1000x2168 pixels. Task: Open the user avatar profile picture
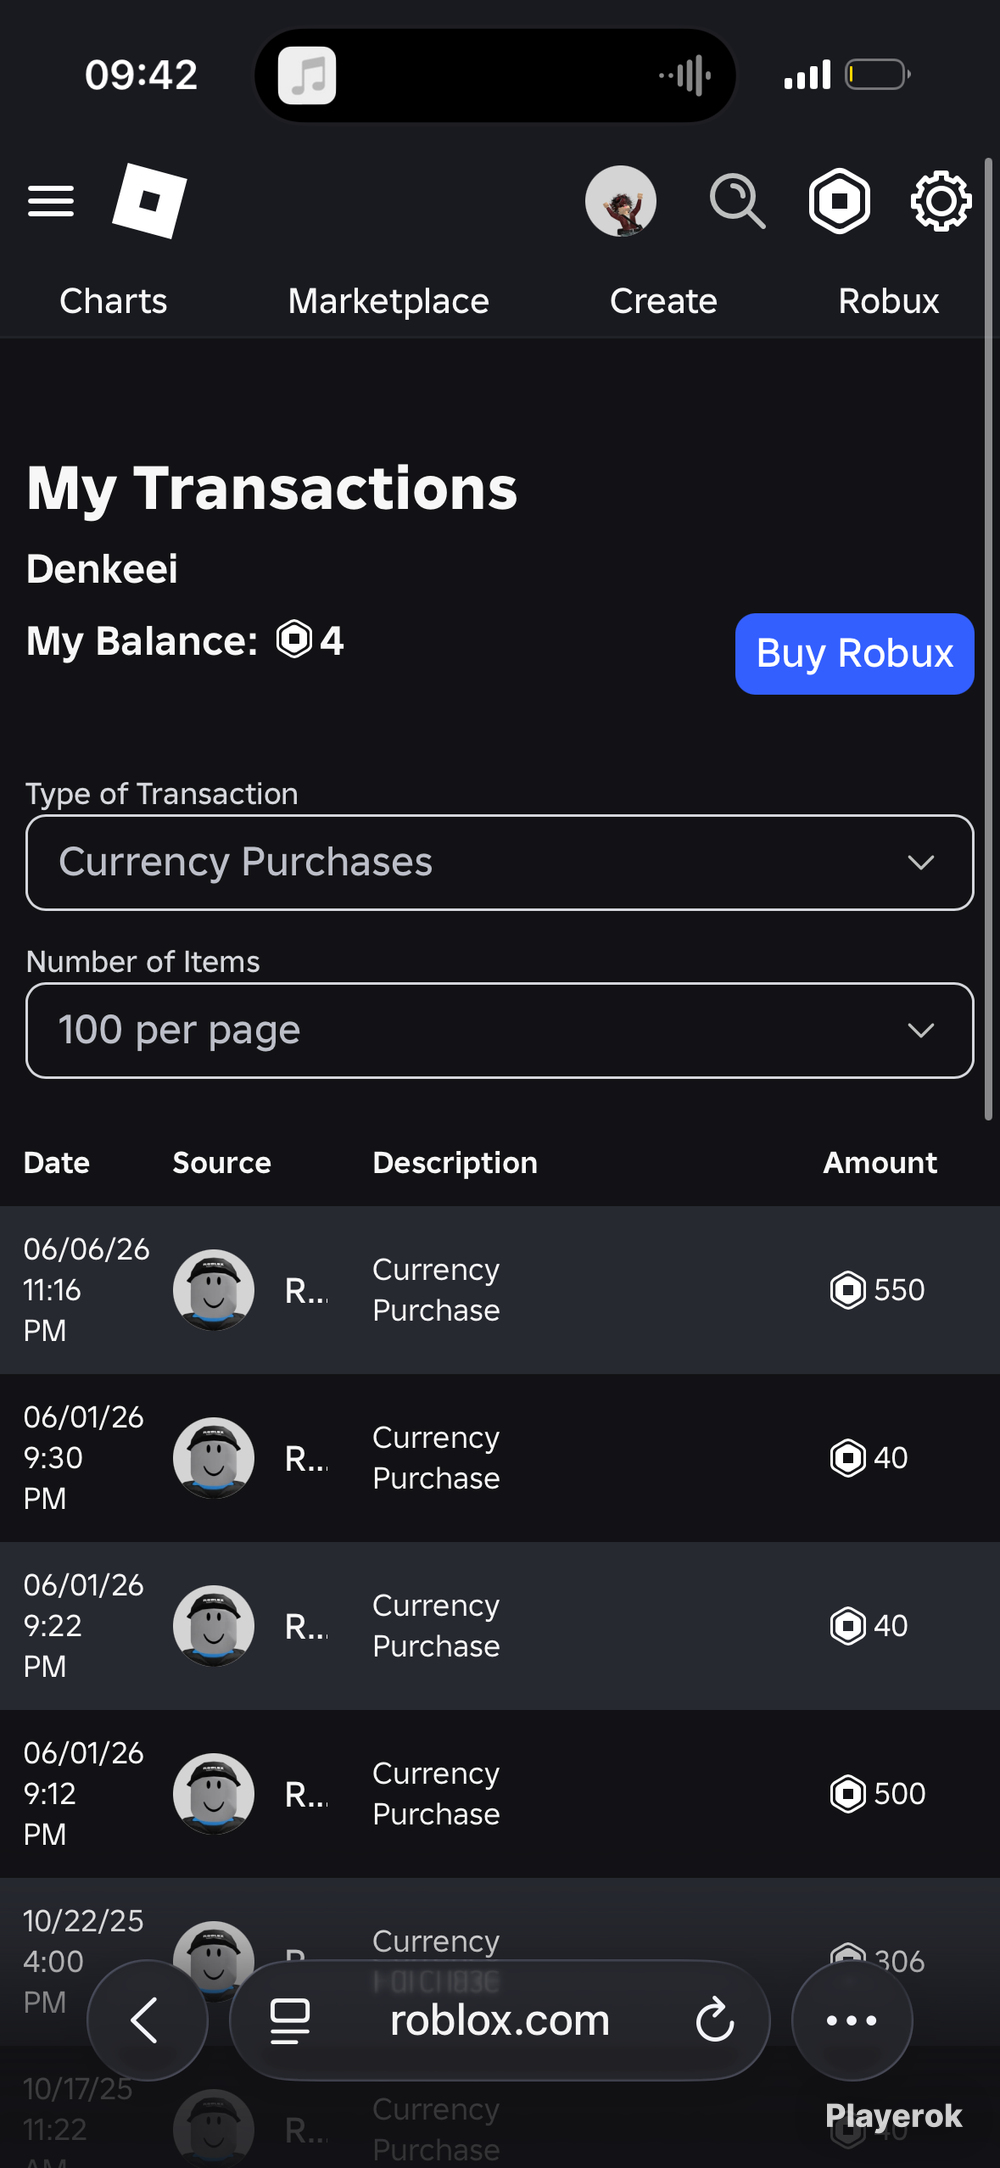(621, 201)
